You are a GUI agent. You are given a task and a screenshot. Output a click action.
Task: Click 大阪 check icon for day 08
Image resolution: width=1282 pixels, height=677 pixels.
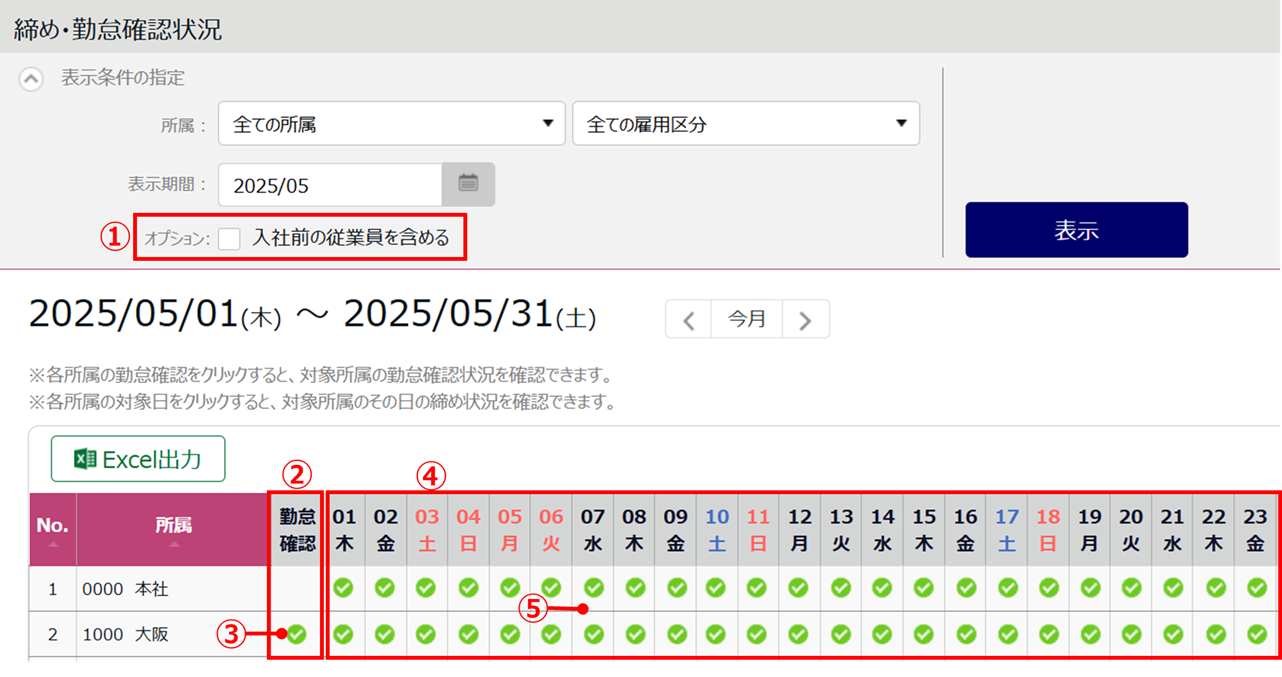tap(634, 633)
